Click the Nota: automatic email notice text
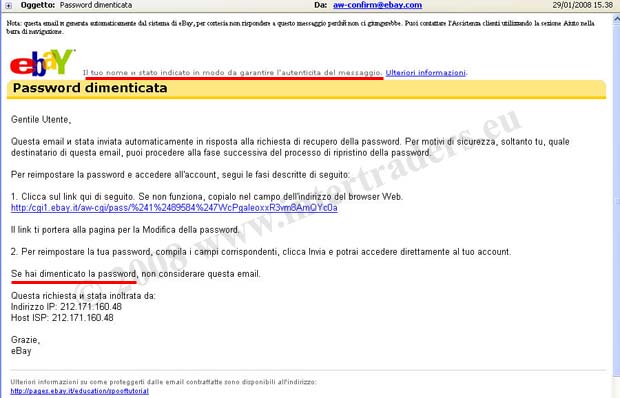 pyautogui.click(x=301, y=27)
